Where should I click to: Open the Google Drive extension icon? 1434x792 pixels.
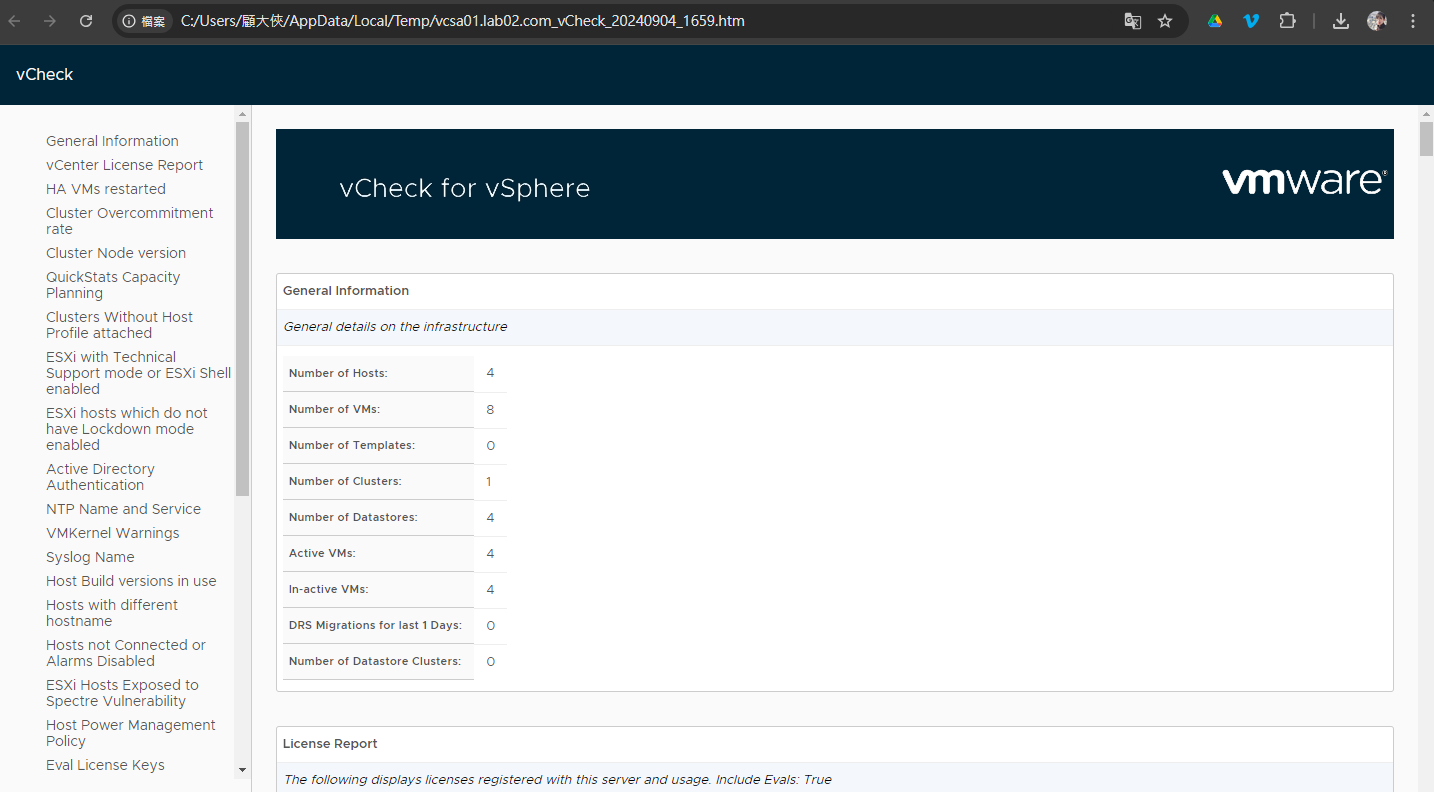pyautogui.click(x=1215, y=21)
